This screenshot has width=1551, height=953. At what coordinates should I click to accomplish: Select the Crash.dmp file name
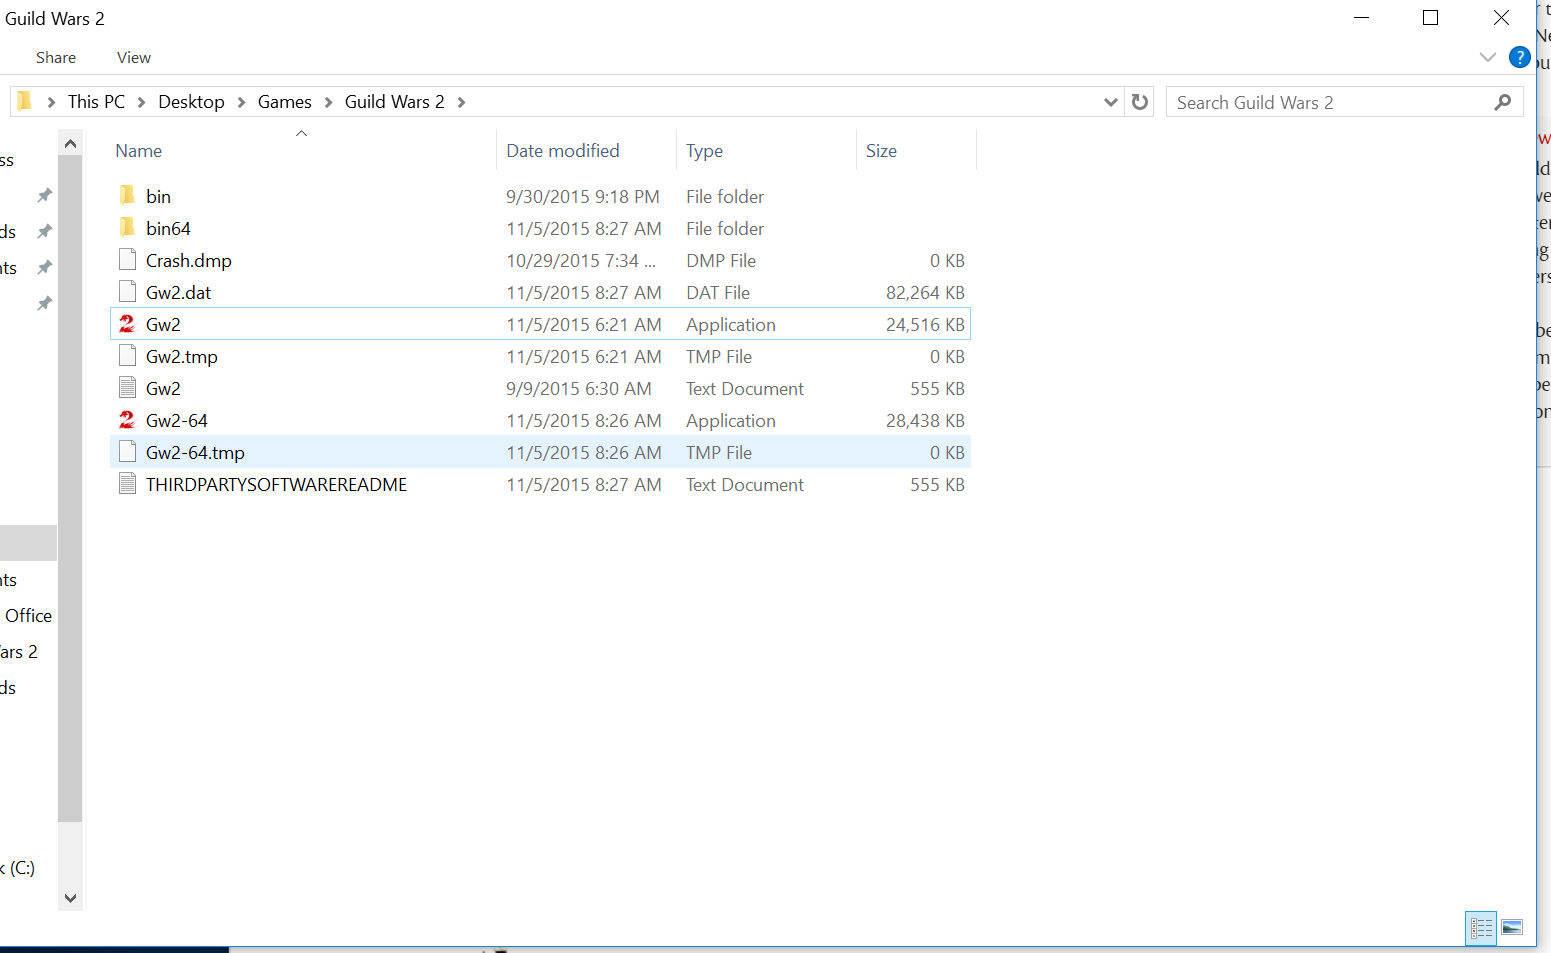(x=189, y=261)
